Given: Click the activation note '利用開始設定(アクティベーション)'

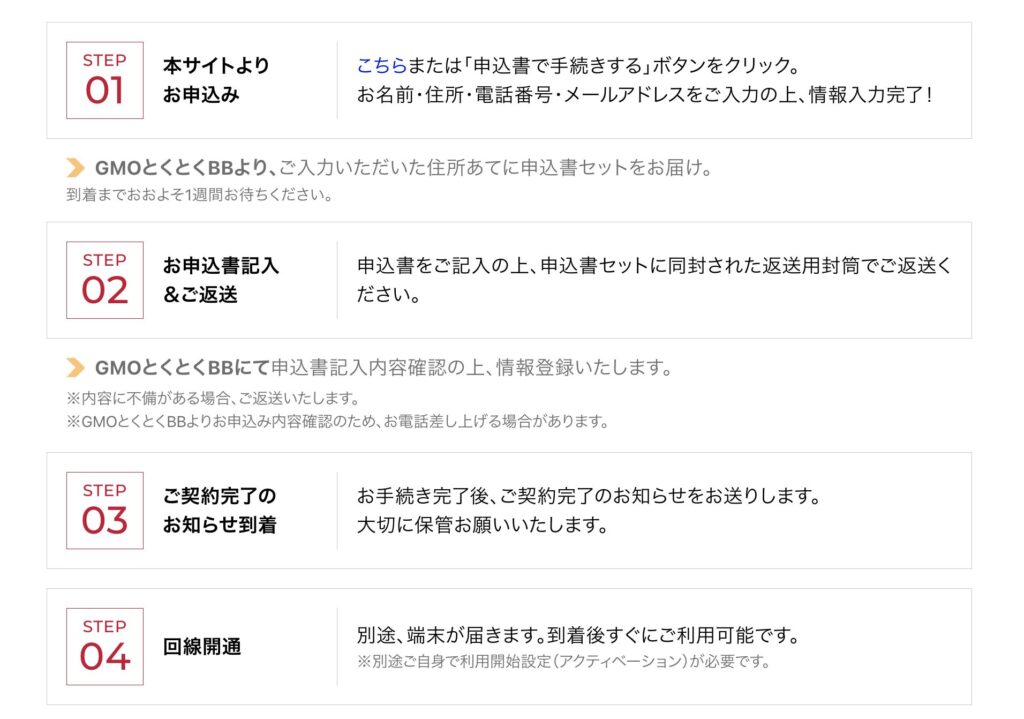Looking at the screenshot, I should pos(564,661).
